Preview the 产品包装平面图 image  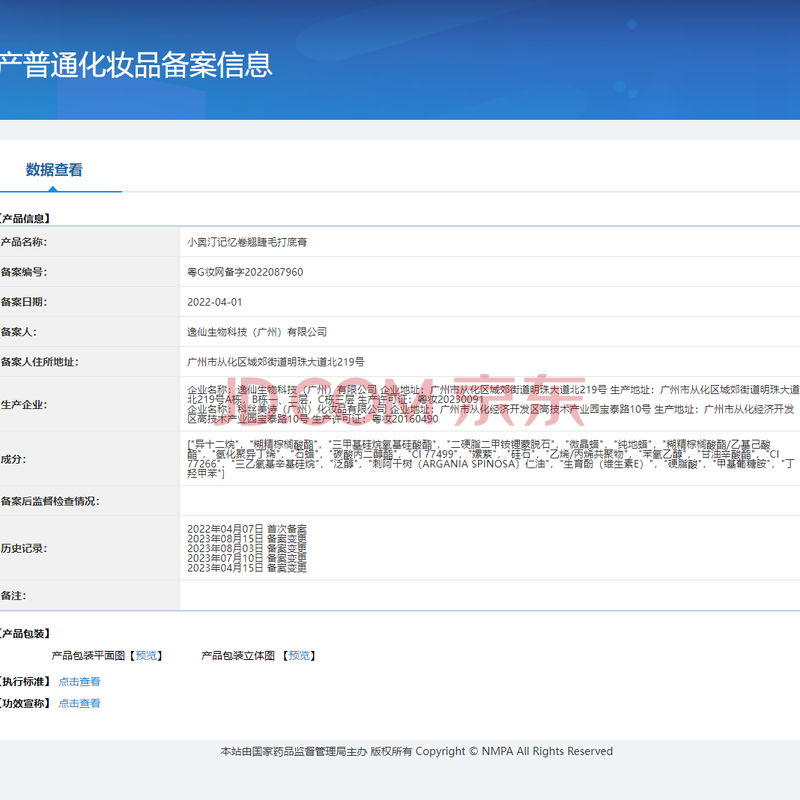[x=146, y=656]
